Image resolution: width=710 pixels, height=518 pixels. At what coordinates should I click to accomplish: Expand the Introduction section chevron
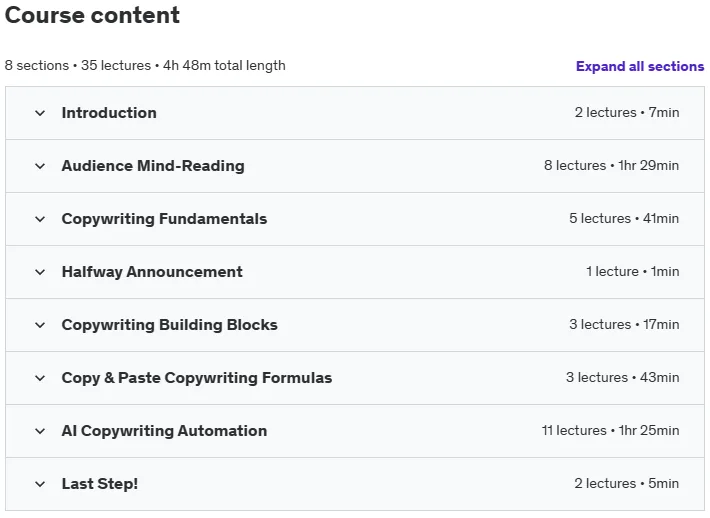tap(40, 113)
